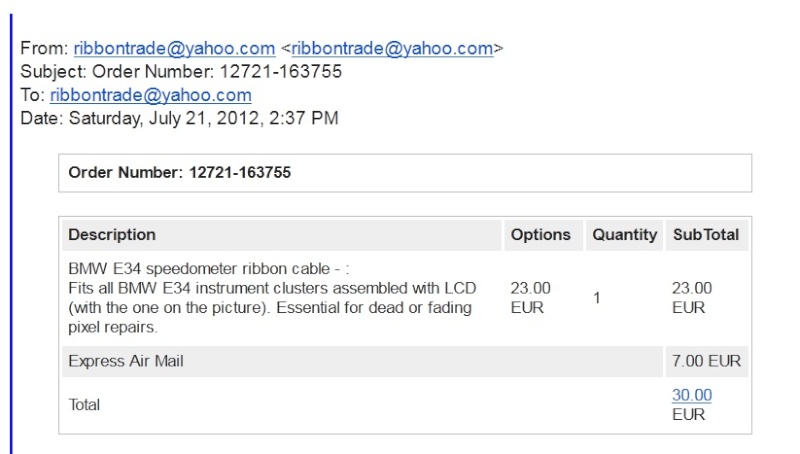Image resolution: width=800 pixels, height=454 pixels.
Task: Click the bold Order Number 12721-163755 box
Action: pos(405,173)
